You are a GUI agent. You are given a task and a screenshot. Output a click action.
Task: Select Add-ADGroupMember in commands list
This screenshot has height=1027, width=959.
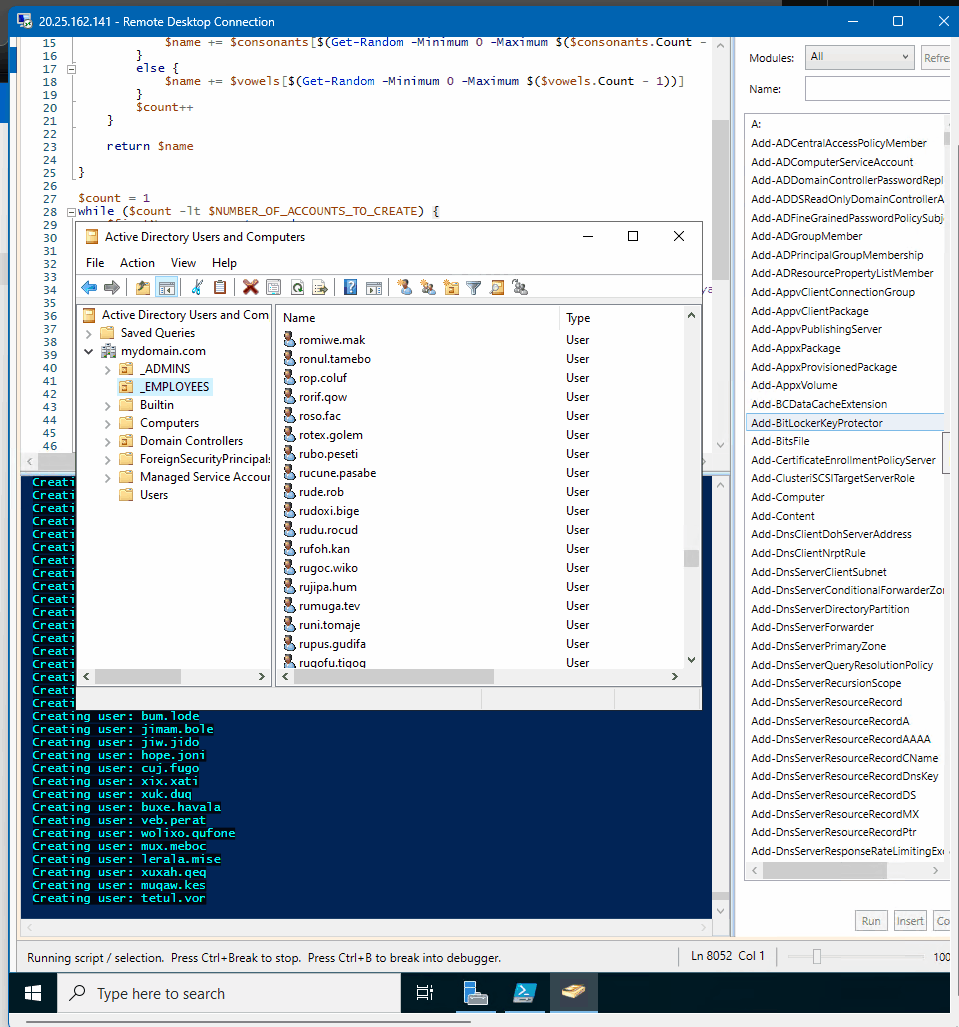[806, 236]
